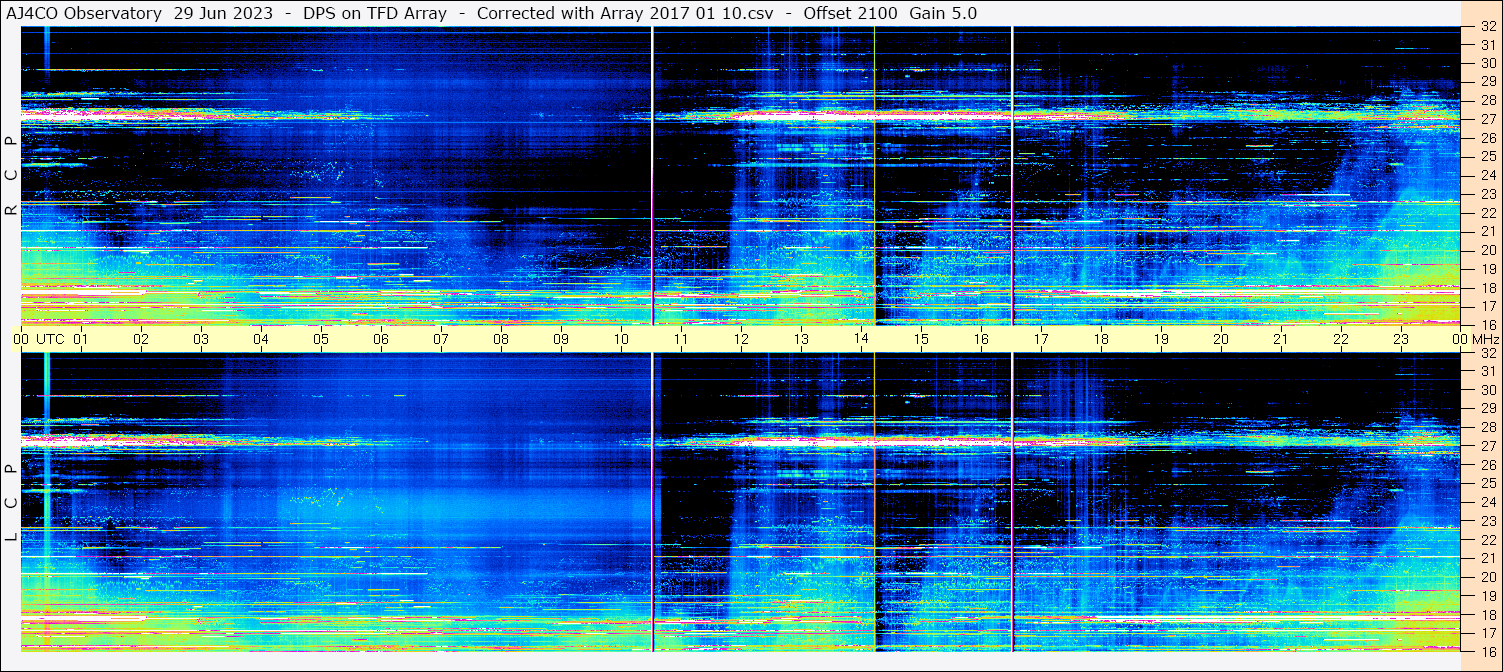Screen dimensions: 1503x672
Task: Click '31' frequency label on LCP panel
Action: click(1488, 371)
